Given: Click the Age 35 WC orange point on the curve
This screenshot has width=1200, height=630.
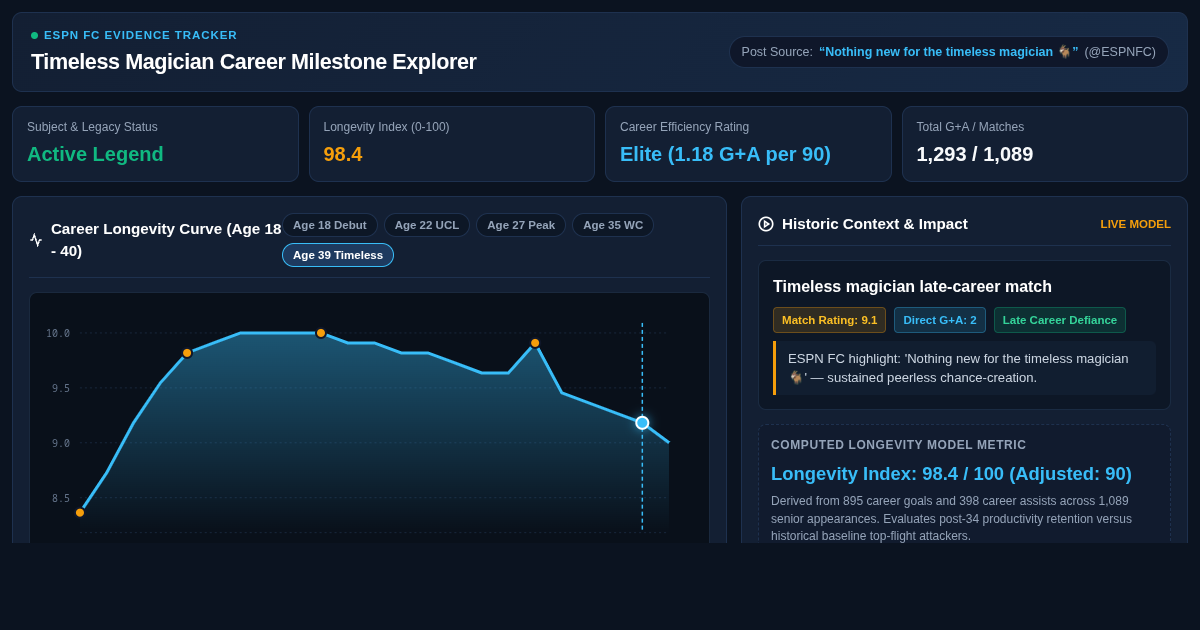Looking at the screenshot, I should pyautogui.click(x=535, y=343).
